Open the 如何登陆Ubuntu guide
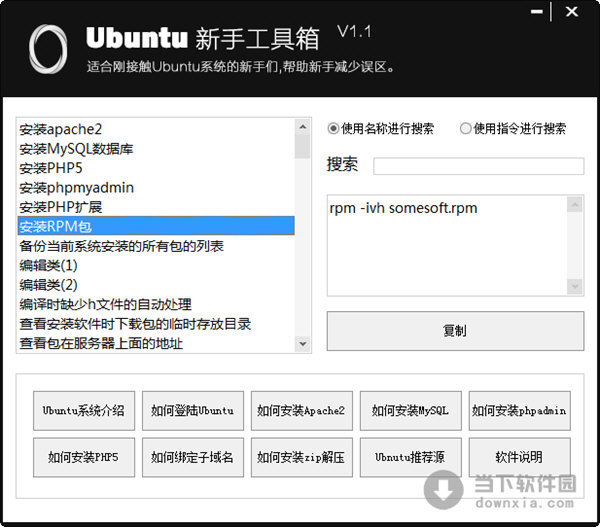 [193, 411]
